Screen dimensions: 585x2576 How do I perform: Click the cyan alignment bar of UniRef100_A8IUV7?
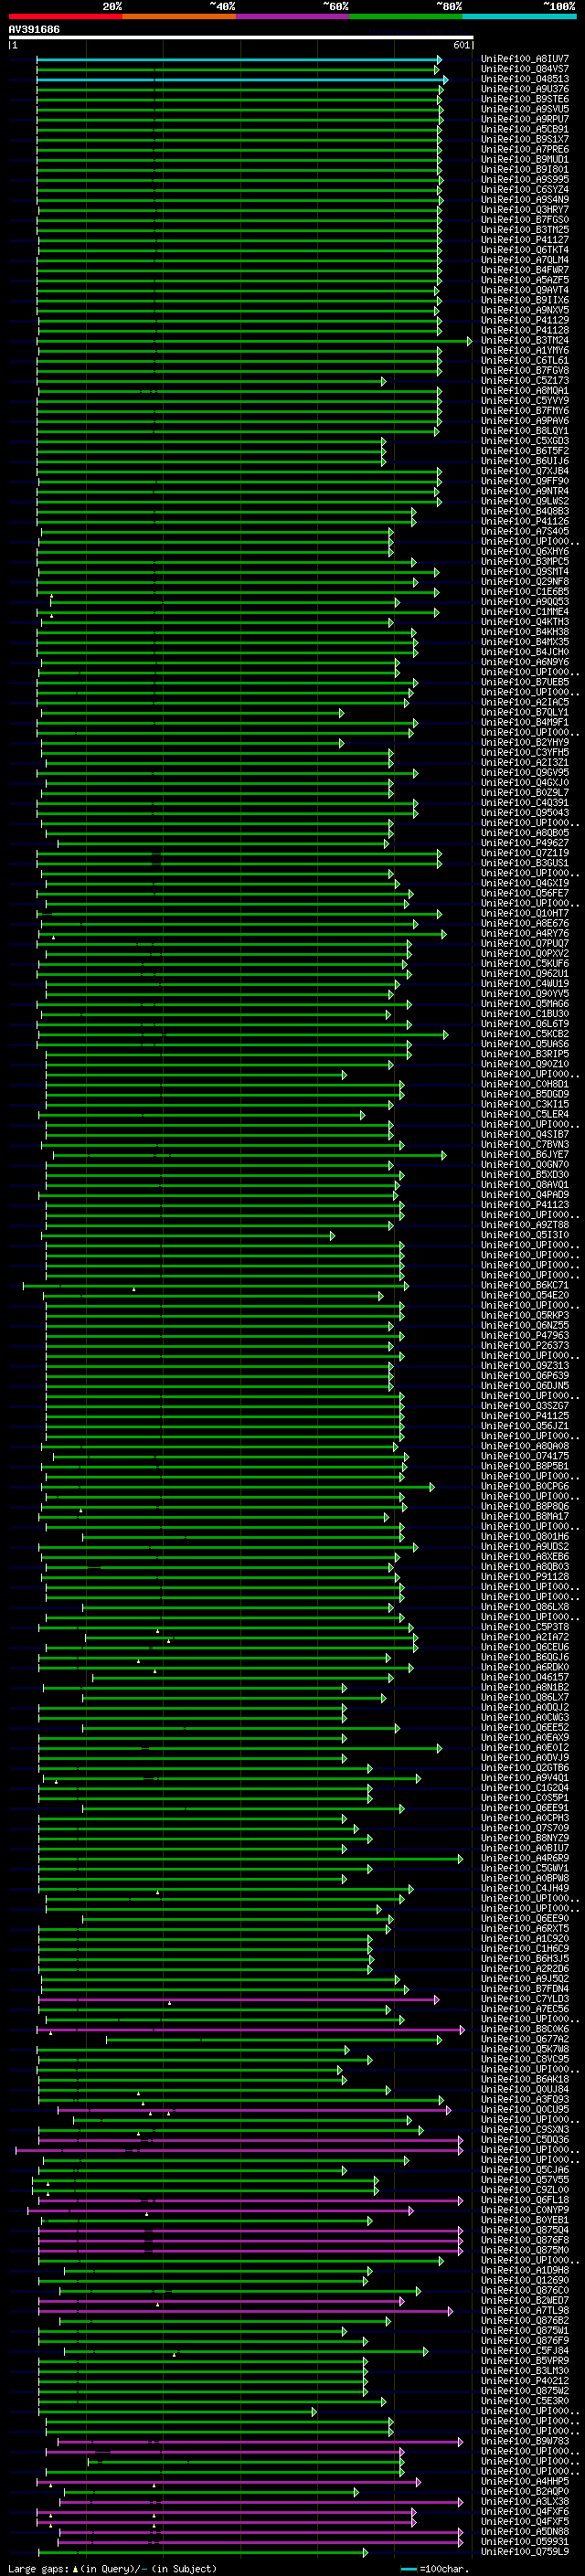(239, 59)
